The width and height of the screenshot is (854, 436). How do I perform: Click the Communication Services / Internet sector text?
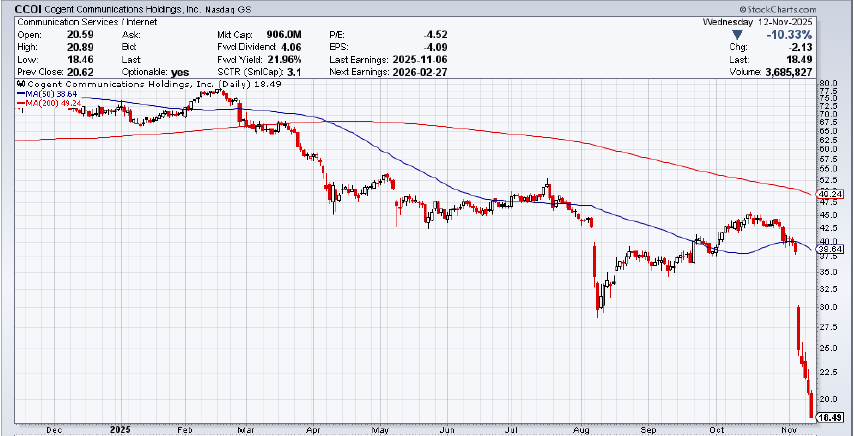[88, 22]
